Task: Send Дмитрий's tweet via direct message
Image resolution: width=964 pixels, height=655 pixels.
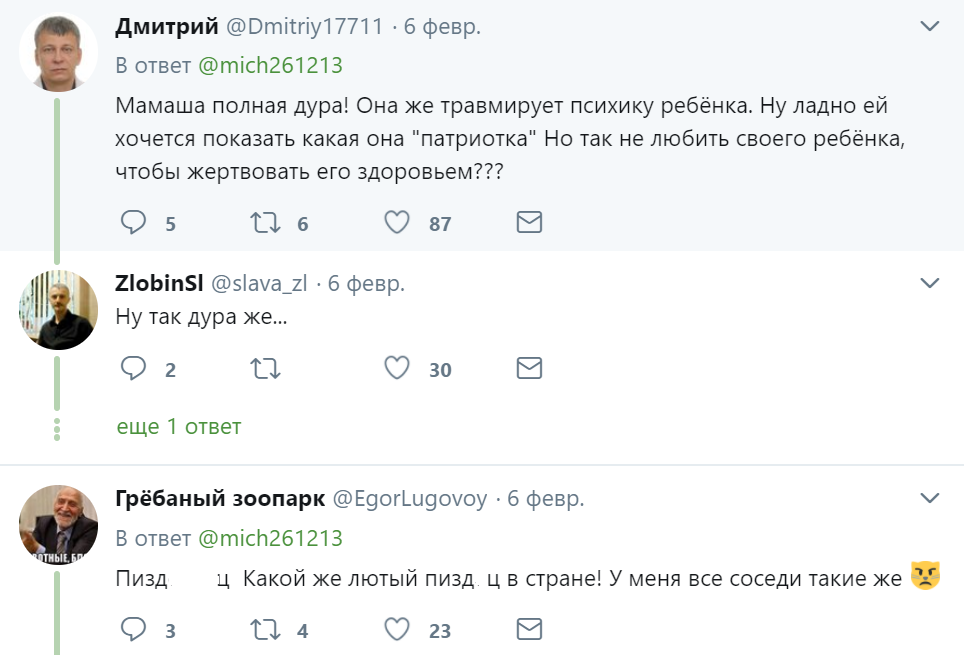Action: tap(529, 222)
